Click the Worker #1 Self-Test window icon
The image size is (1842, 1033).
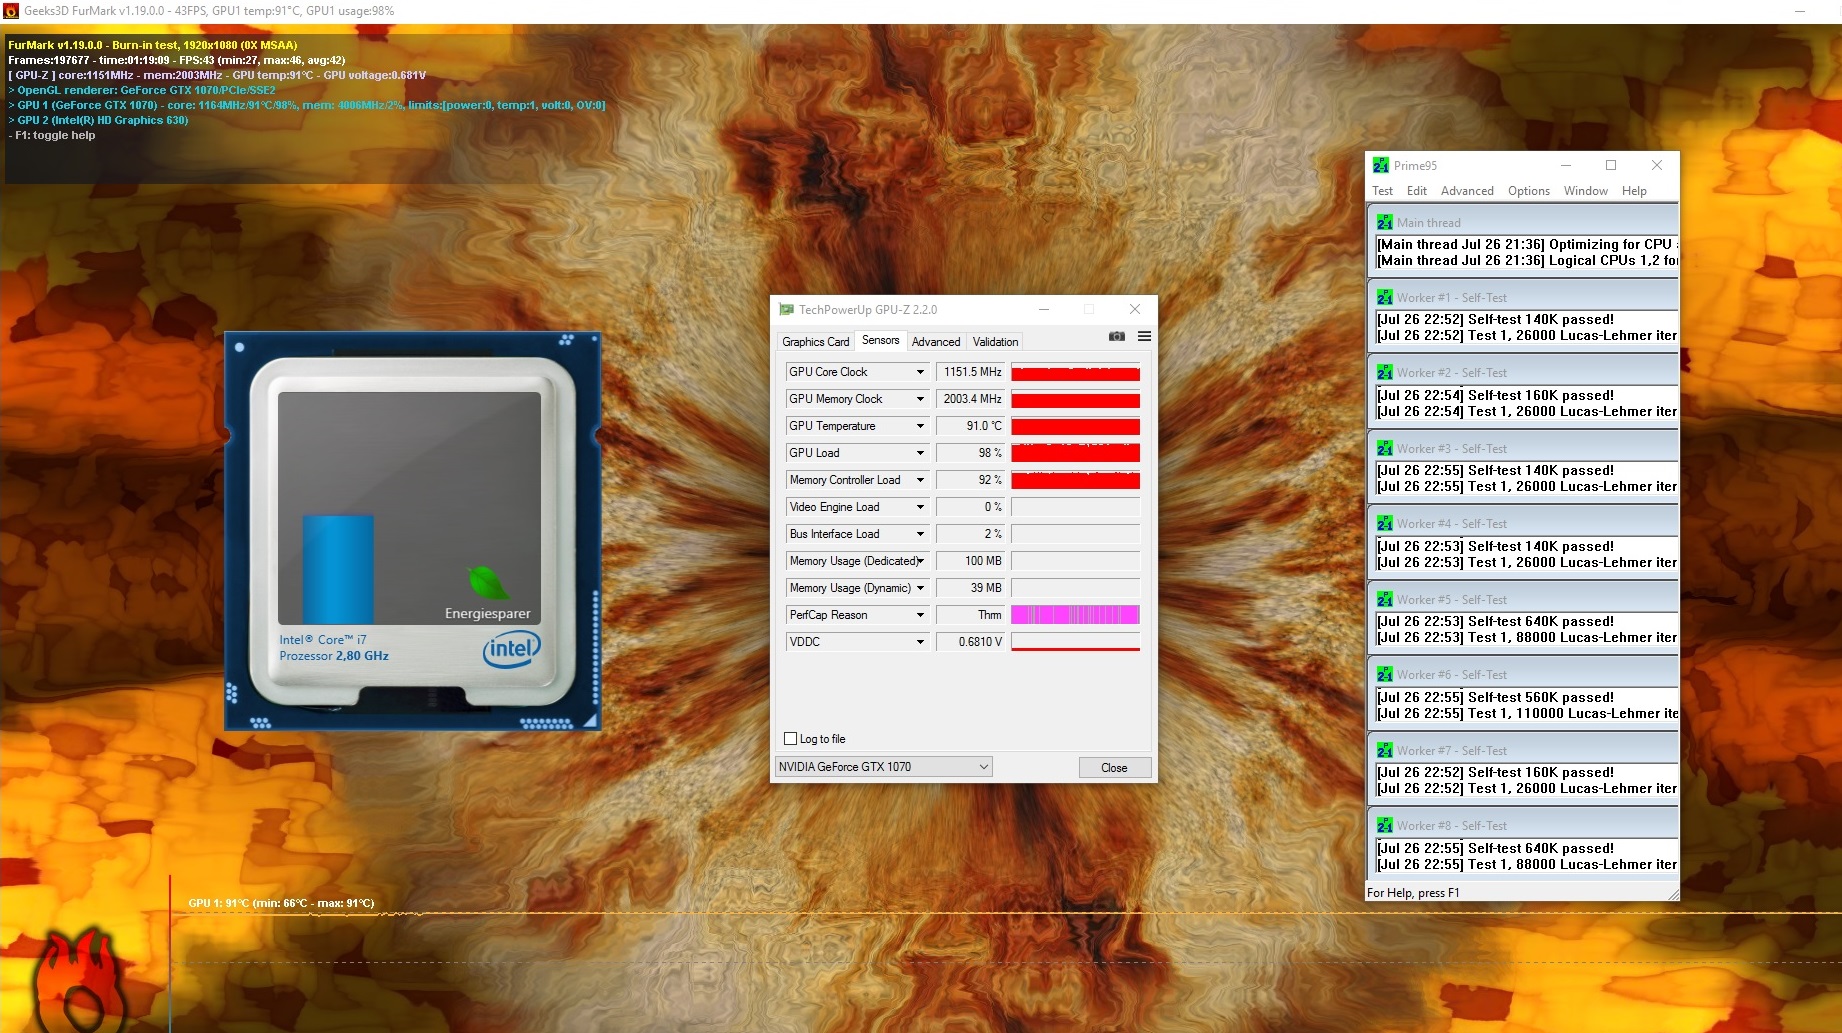click(1384, 297)
